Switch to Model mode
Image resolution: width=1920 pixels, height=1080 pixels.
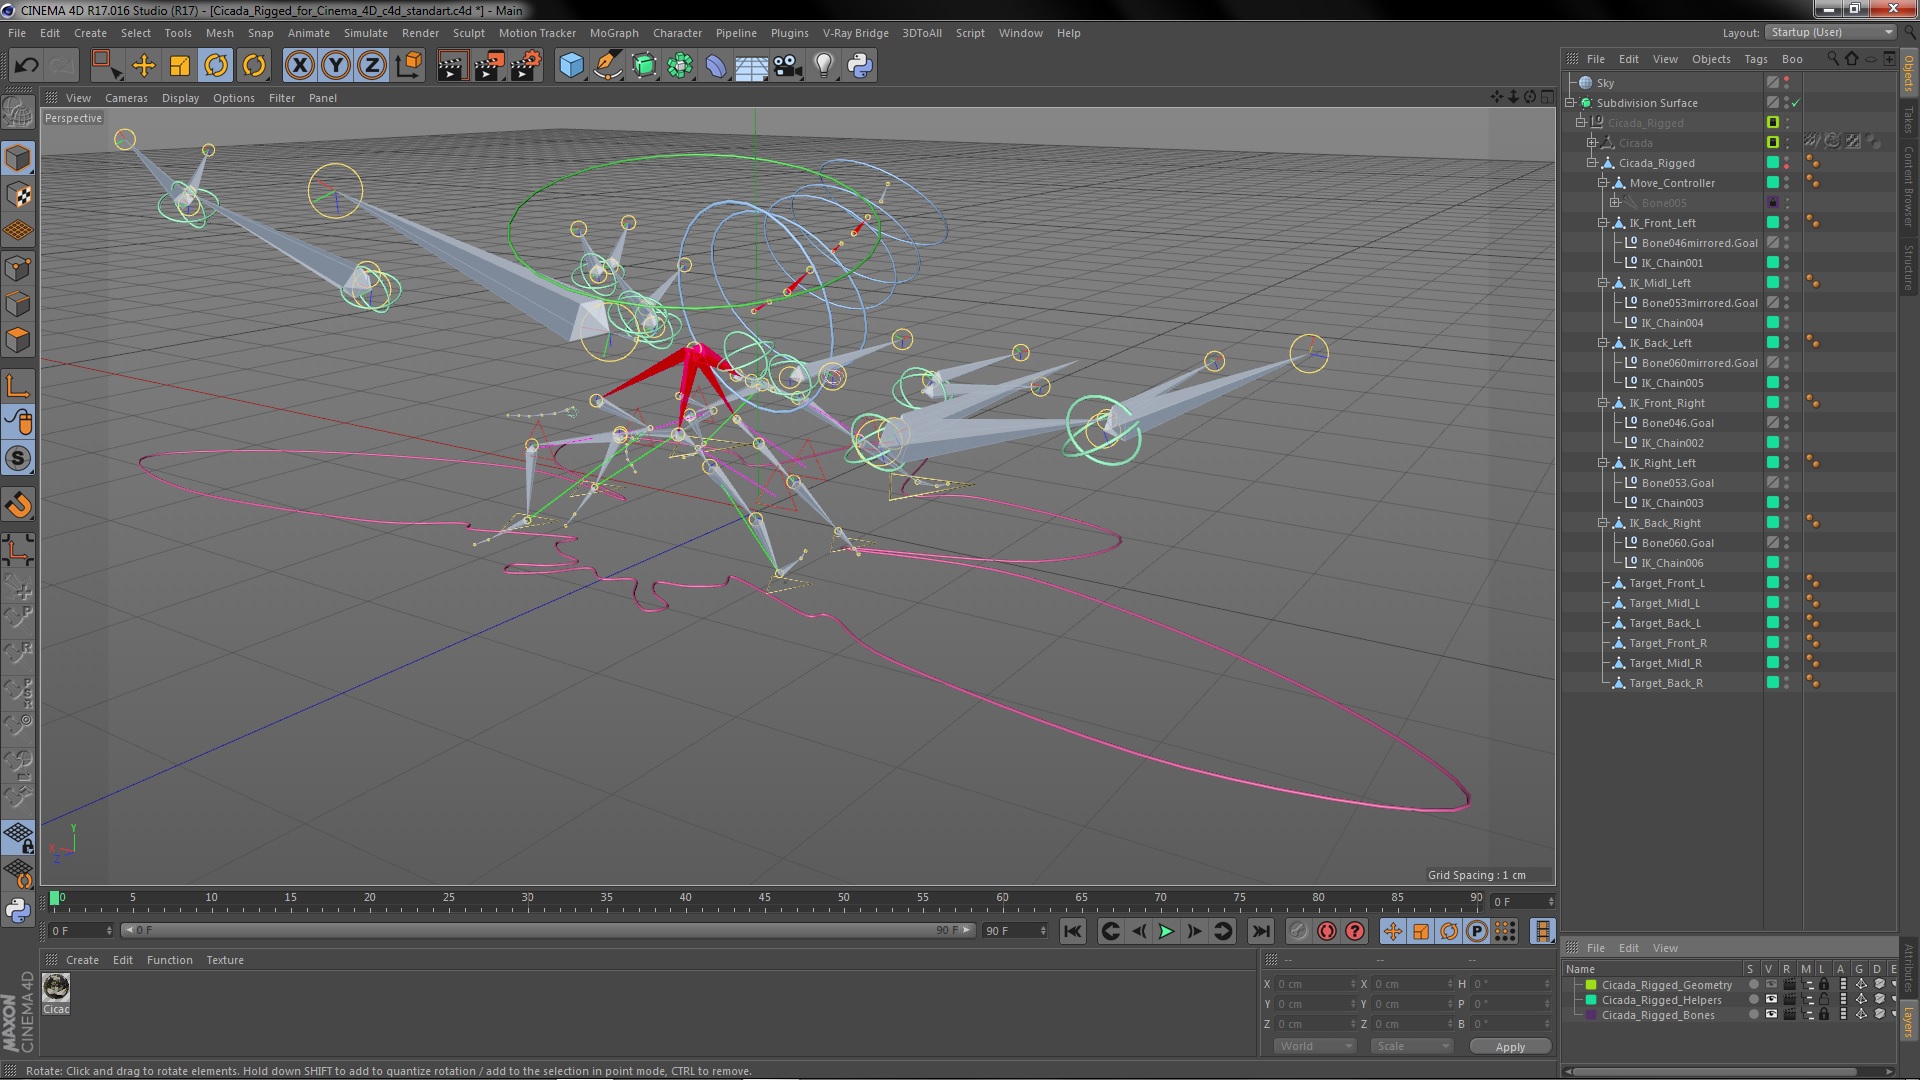(x=18, y=158)
